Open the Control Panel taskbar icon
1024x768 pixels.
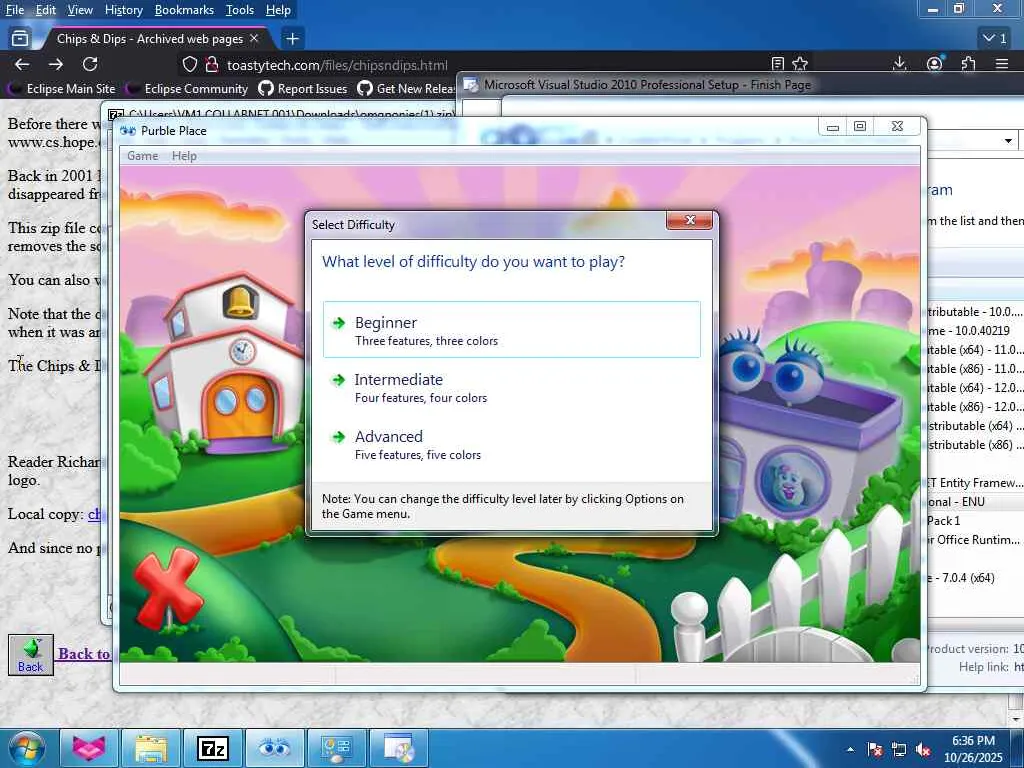(x=336, y=748)
